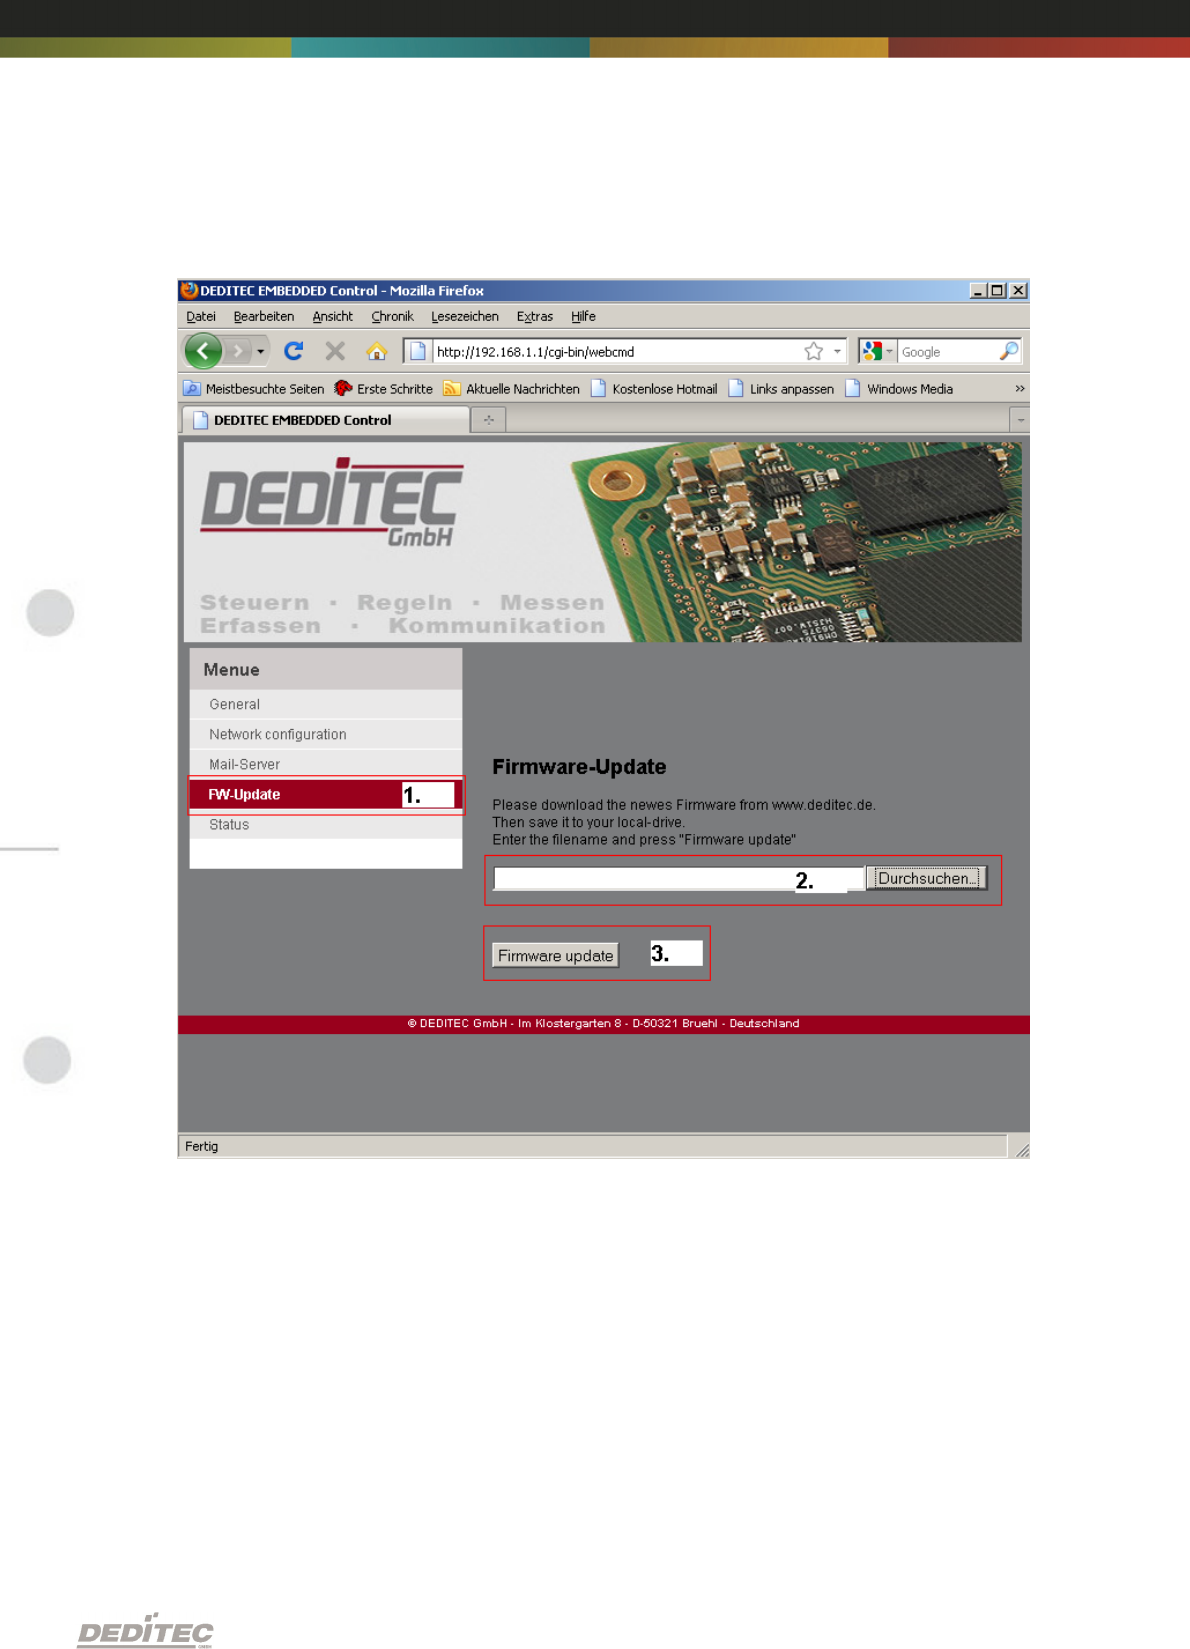Click the Stop loading X icon
The width and height of the screenshot is (1190, 1649).
coord(335,351)
